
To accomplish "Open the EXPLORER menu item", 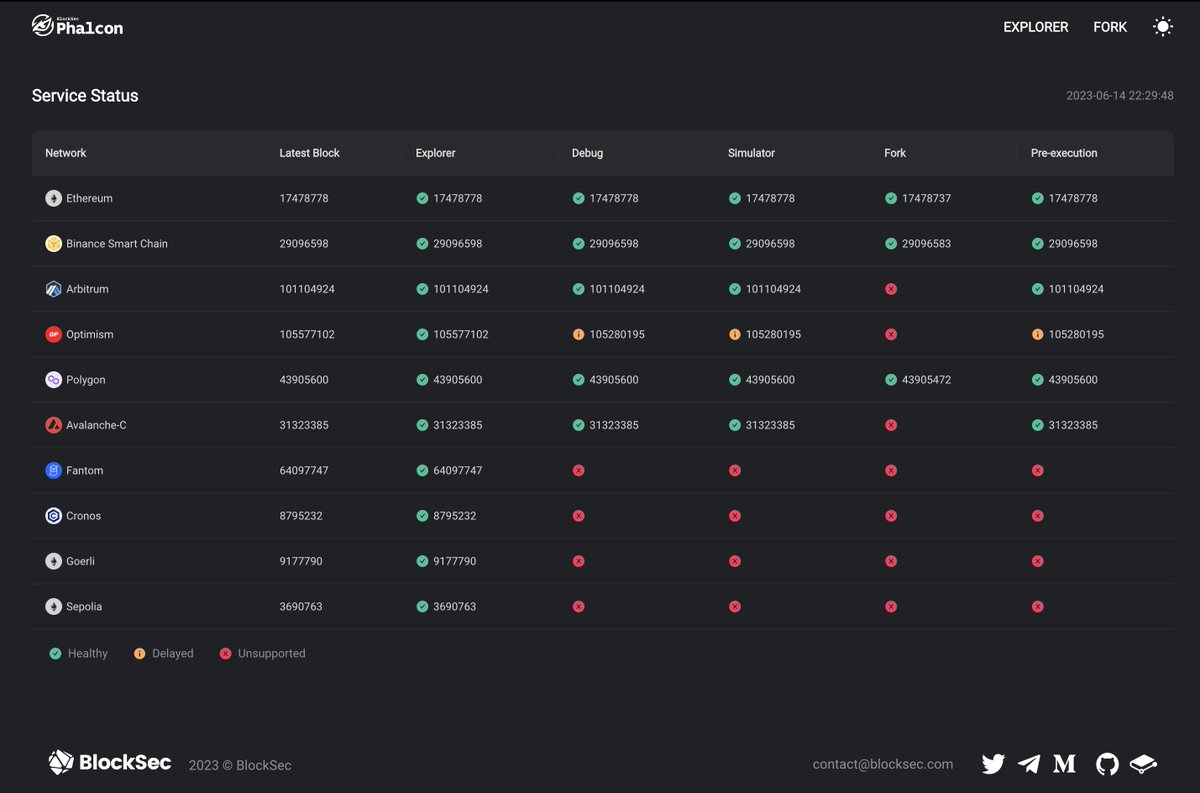I will click(1036, 27).
